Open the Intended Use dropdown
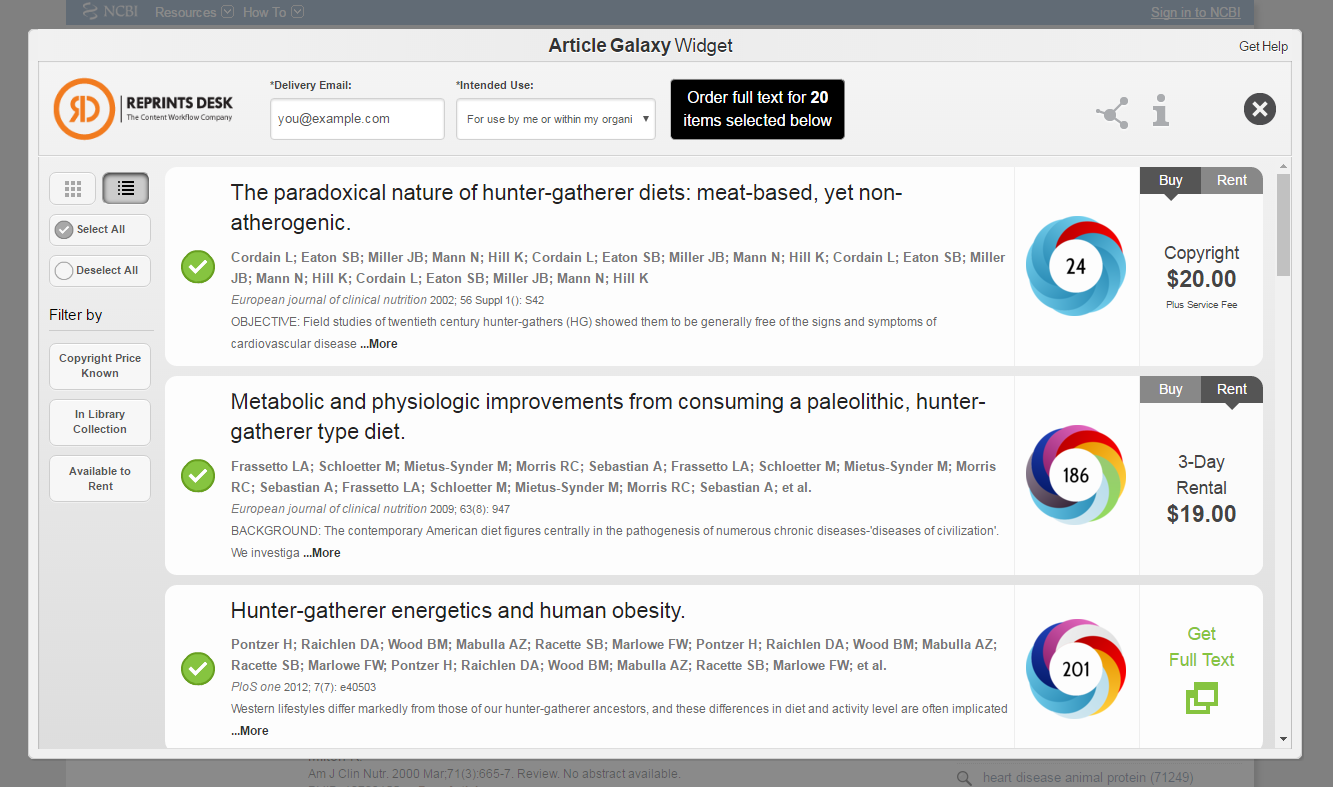Viewport: 1333px width, 787px height. click(x=555, y=119)
